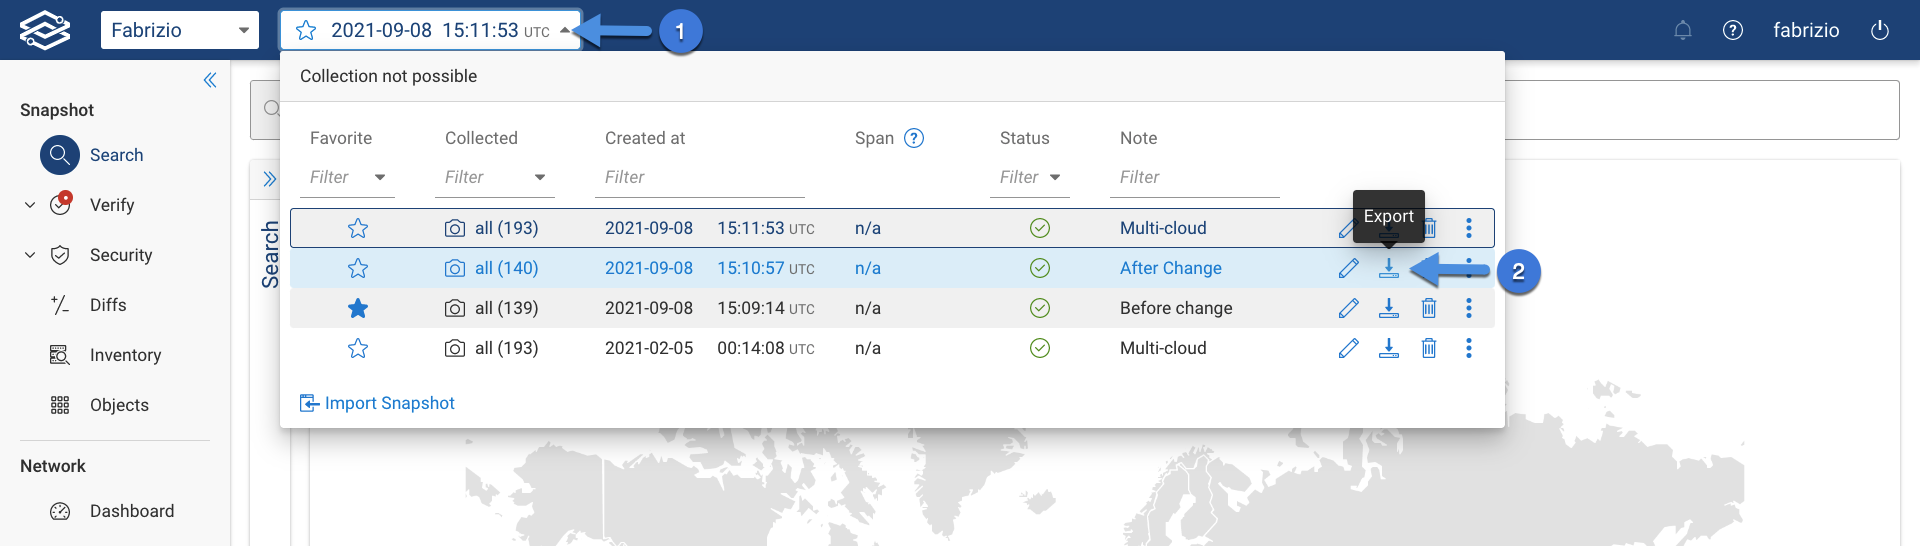Toggle favorite star on 2021-02-05 snapshot

click(x=358, y=348)
